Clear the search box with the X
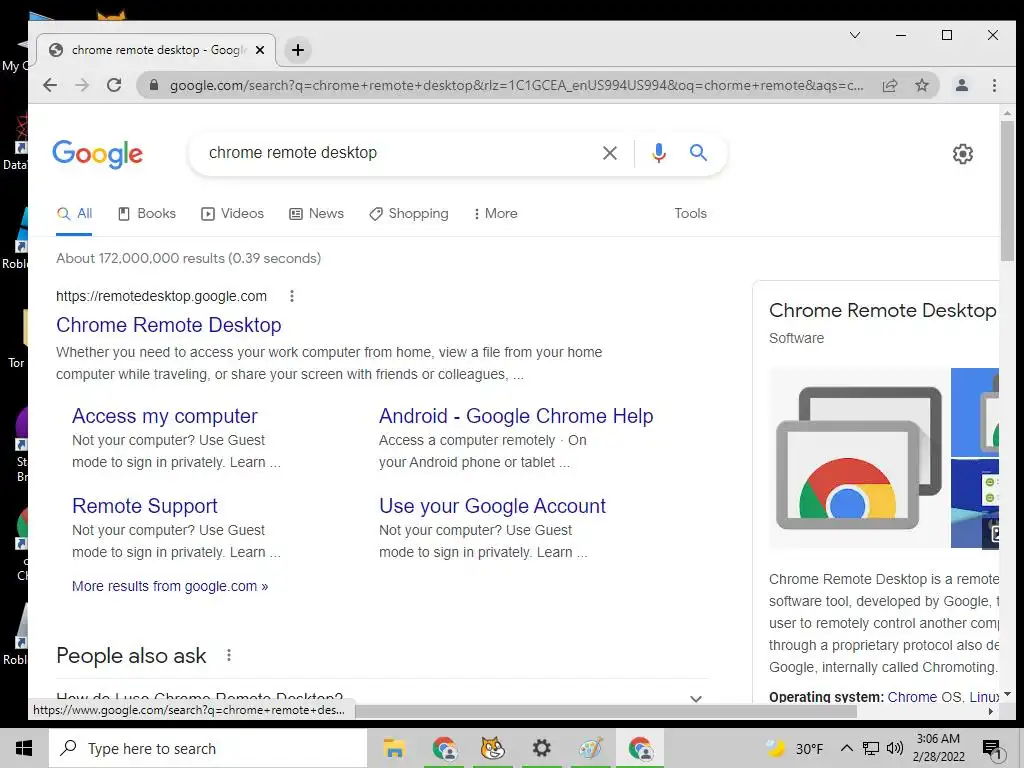This screenshot has height=768, width=1024. point(609,153)
